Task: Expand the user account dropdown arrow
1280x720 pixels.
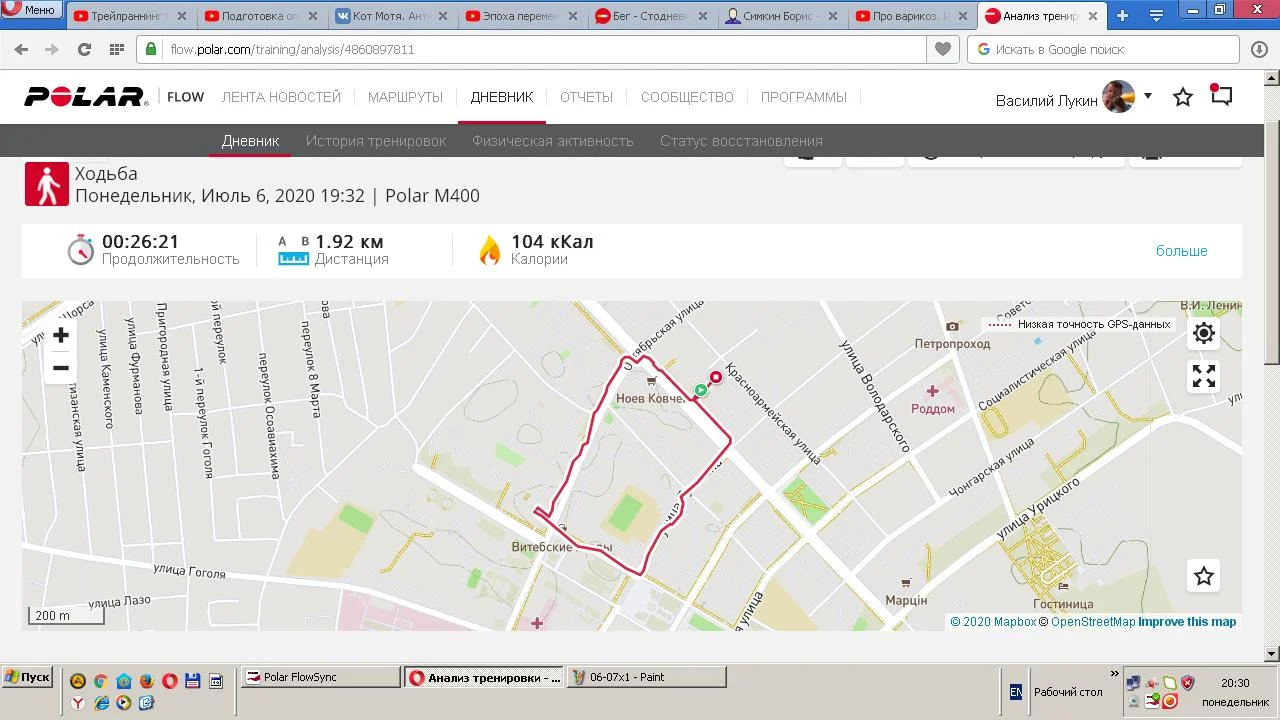Action: [1148, 96]
